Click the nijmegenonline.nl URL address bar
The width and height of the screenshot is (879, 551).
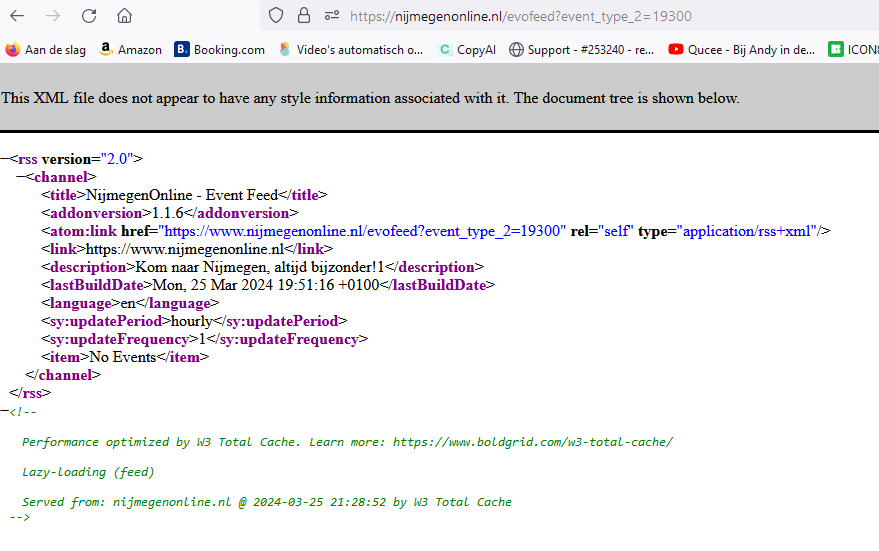(520, 16)
